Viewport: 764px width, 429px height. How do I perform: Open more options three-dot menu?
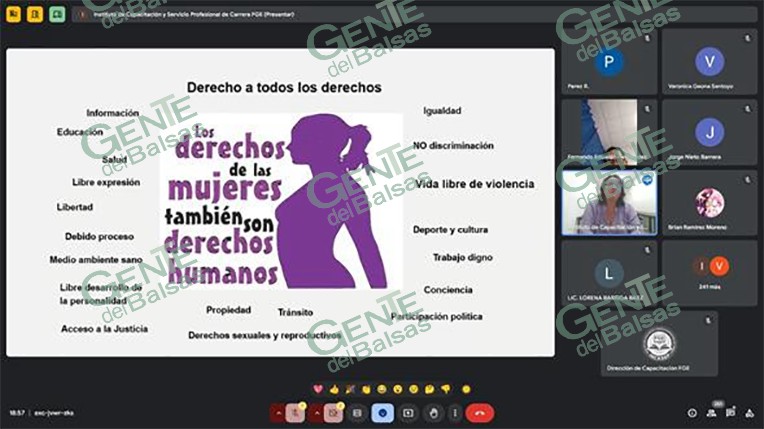(x=457, y=412)
